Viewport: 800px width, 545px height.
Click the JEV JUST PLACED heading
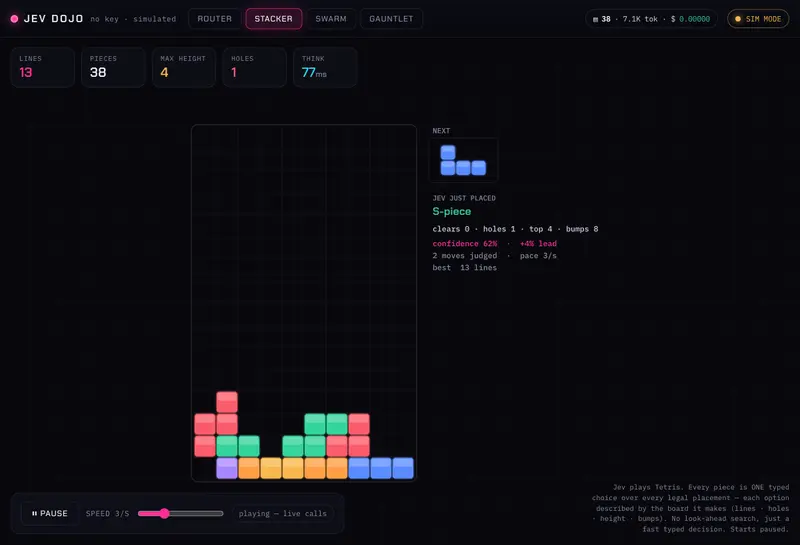coord(464,198)
